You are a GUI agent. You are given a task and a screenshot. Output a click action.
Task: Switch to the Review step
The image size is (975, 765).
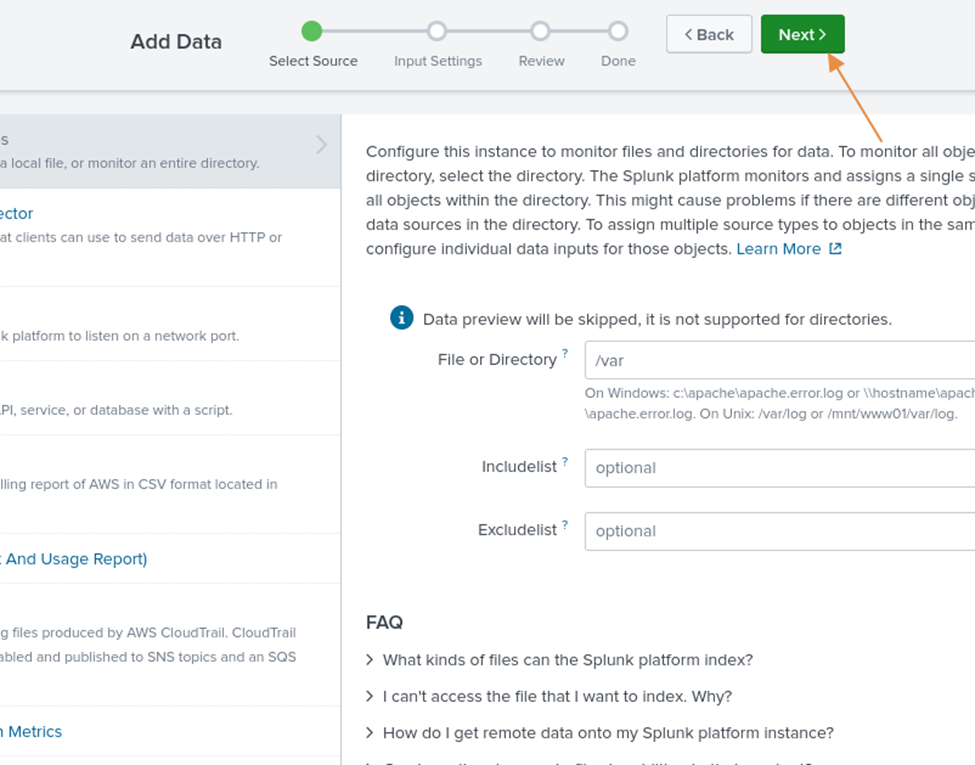540,31
